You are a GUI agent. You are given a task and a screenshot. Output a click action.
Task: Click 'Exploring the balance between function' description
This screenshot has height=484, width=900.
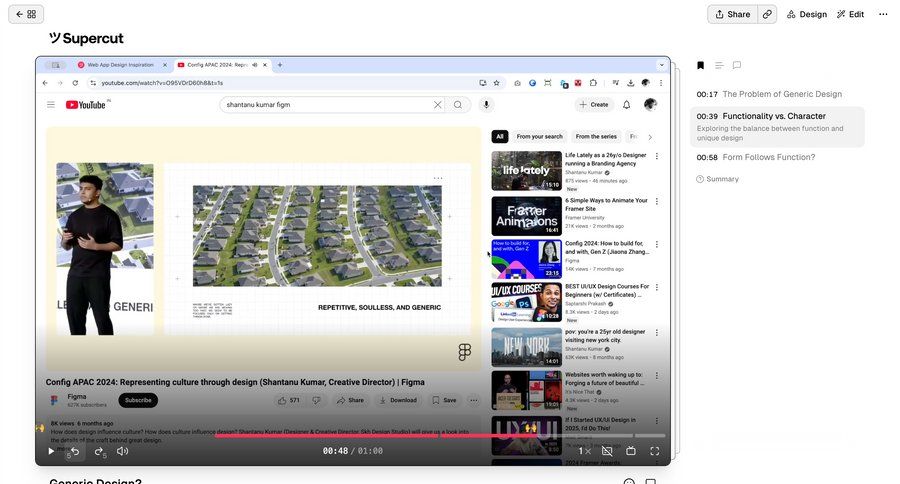coord(770,133)
